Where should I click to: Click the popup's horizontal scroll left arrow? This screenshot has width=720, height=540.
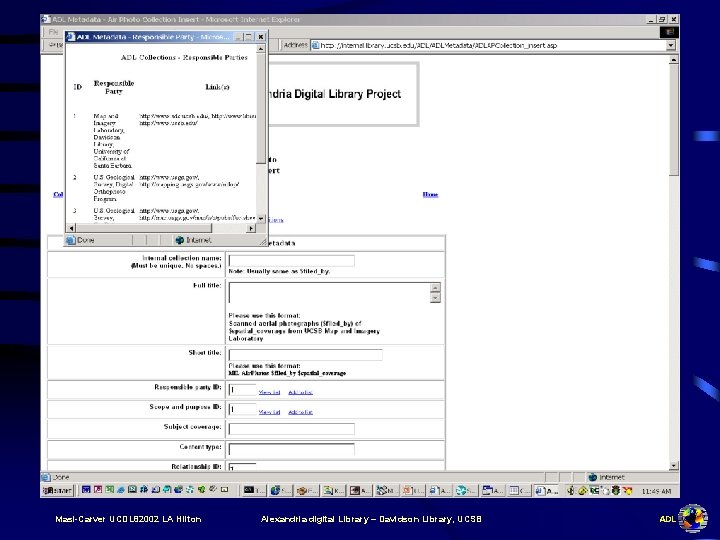[x=71, y=228]
